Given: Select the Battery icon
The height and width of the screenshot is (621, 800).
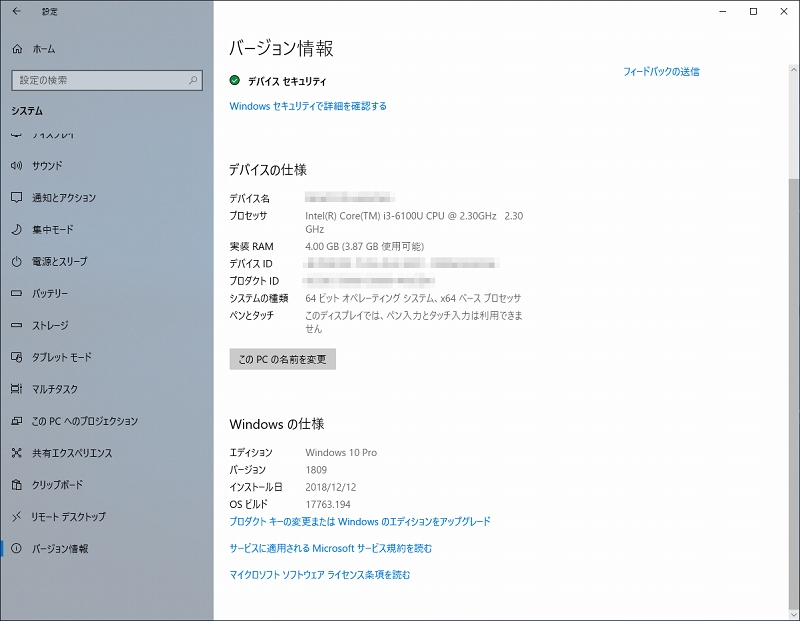Looking at the screenshot, I should (17, 293).
